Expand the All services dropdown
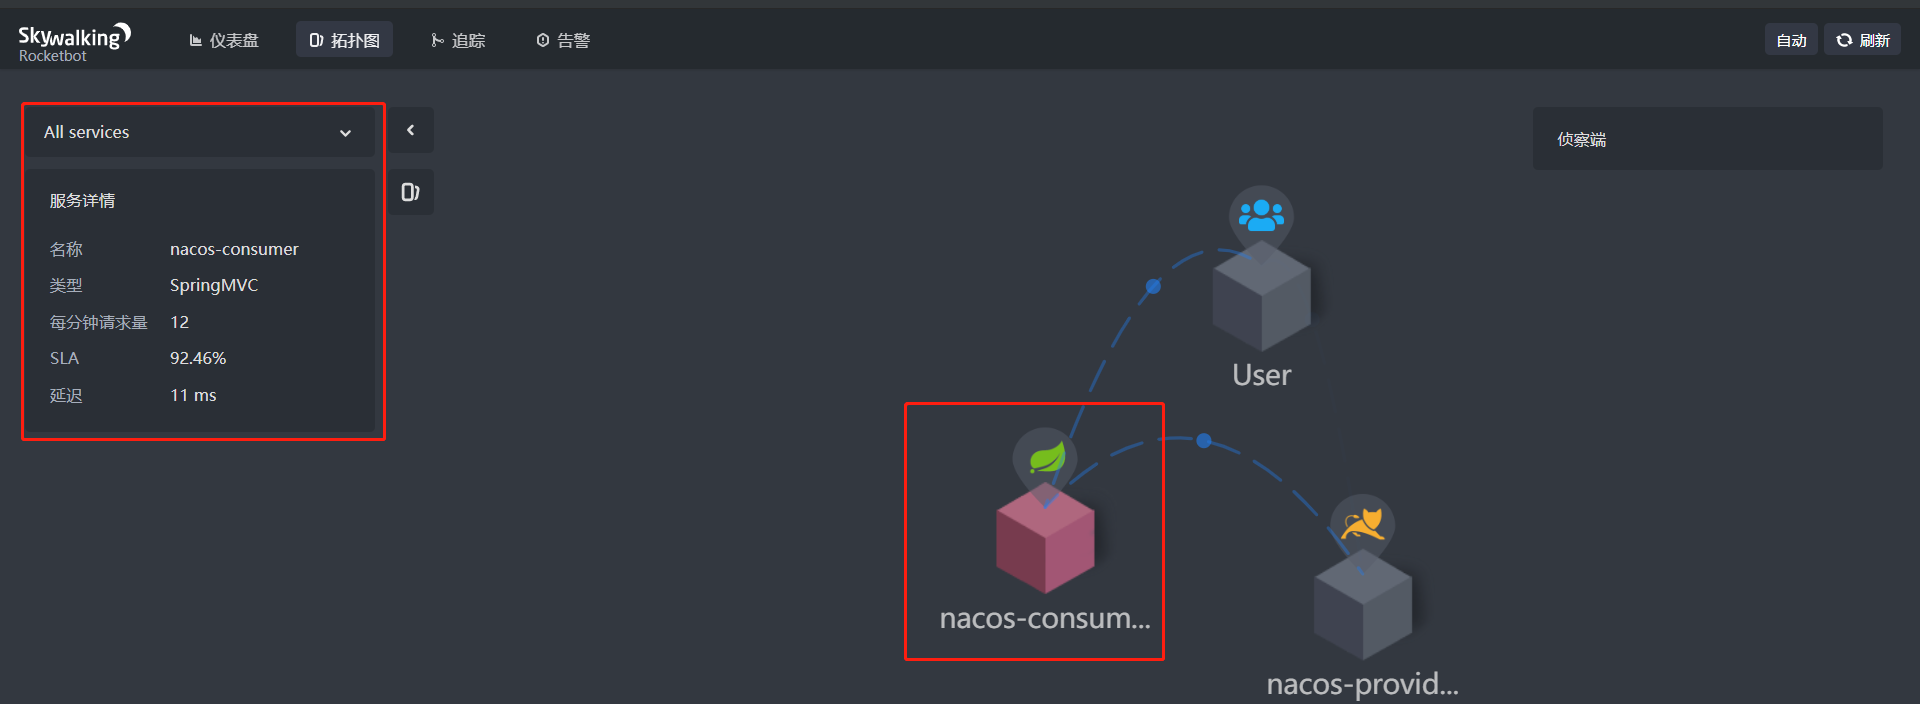Viewport: 1920px width, 704px height. pyautogui.click(x=199, y=132)
